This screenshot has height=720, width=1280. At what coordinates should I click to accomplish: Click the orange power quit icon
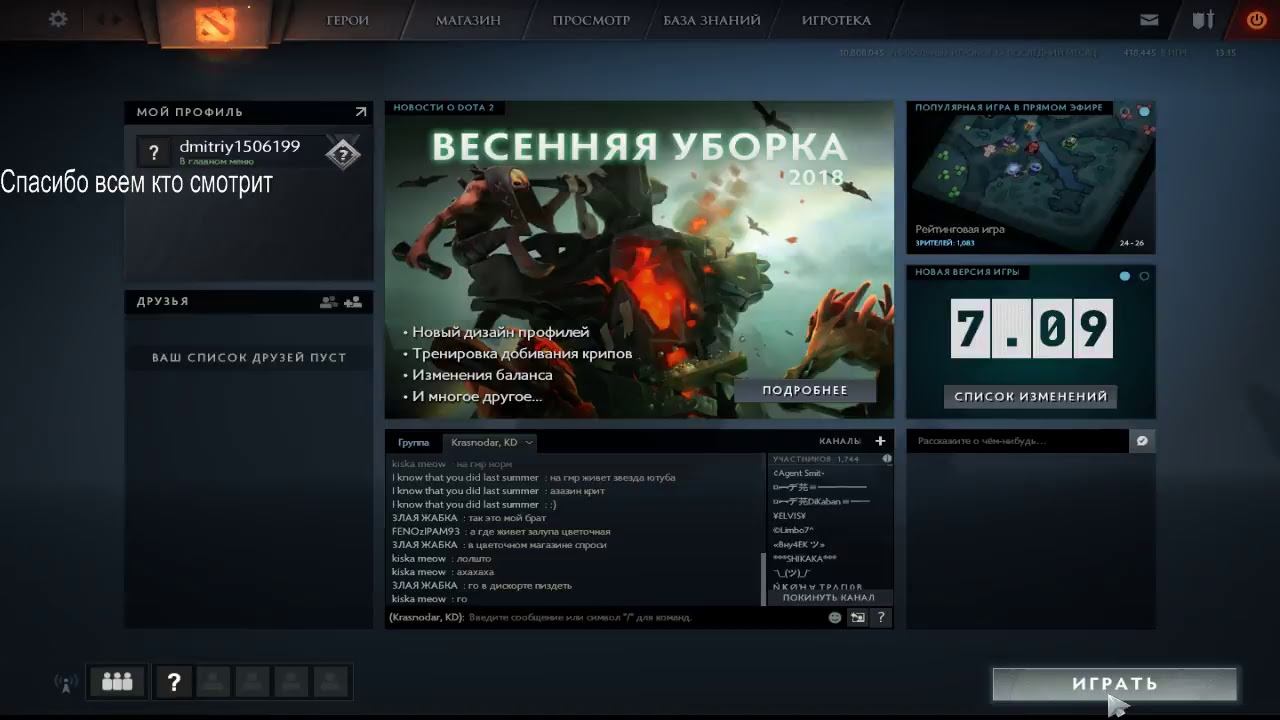coord(1256,19)
